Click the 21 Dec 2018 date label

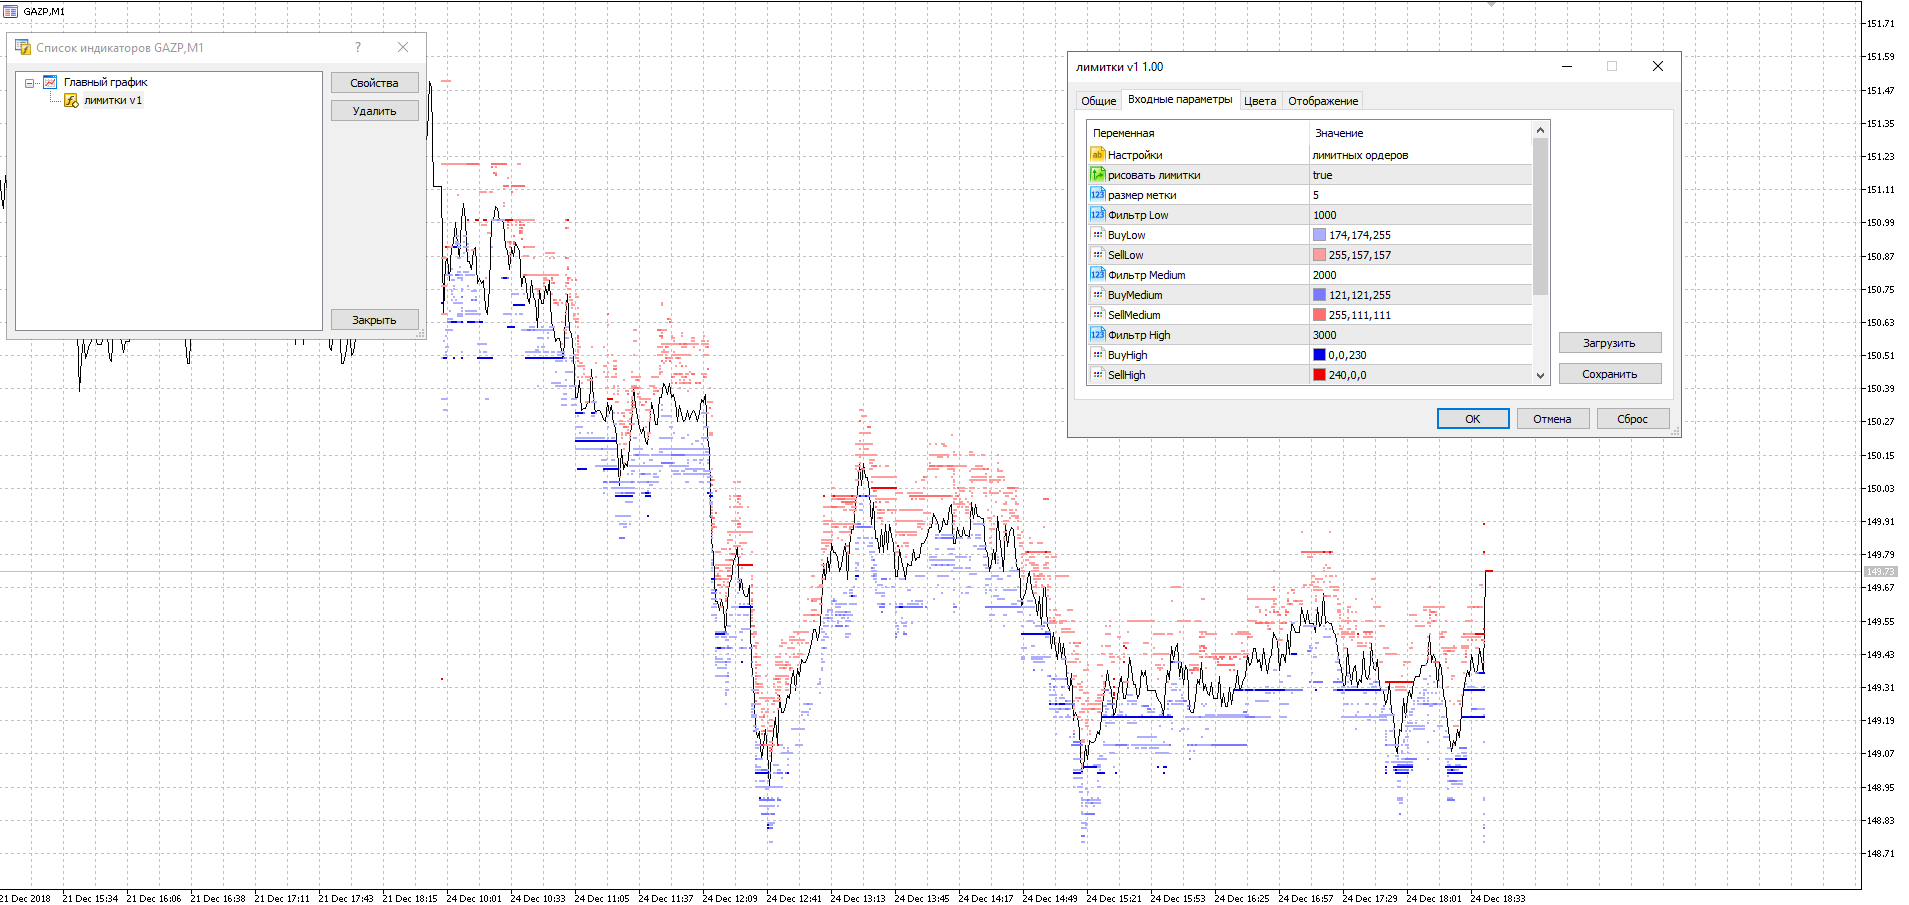click(25, 898)
